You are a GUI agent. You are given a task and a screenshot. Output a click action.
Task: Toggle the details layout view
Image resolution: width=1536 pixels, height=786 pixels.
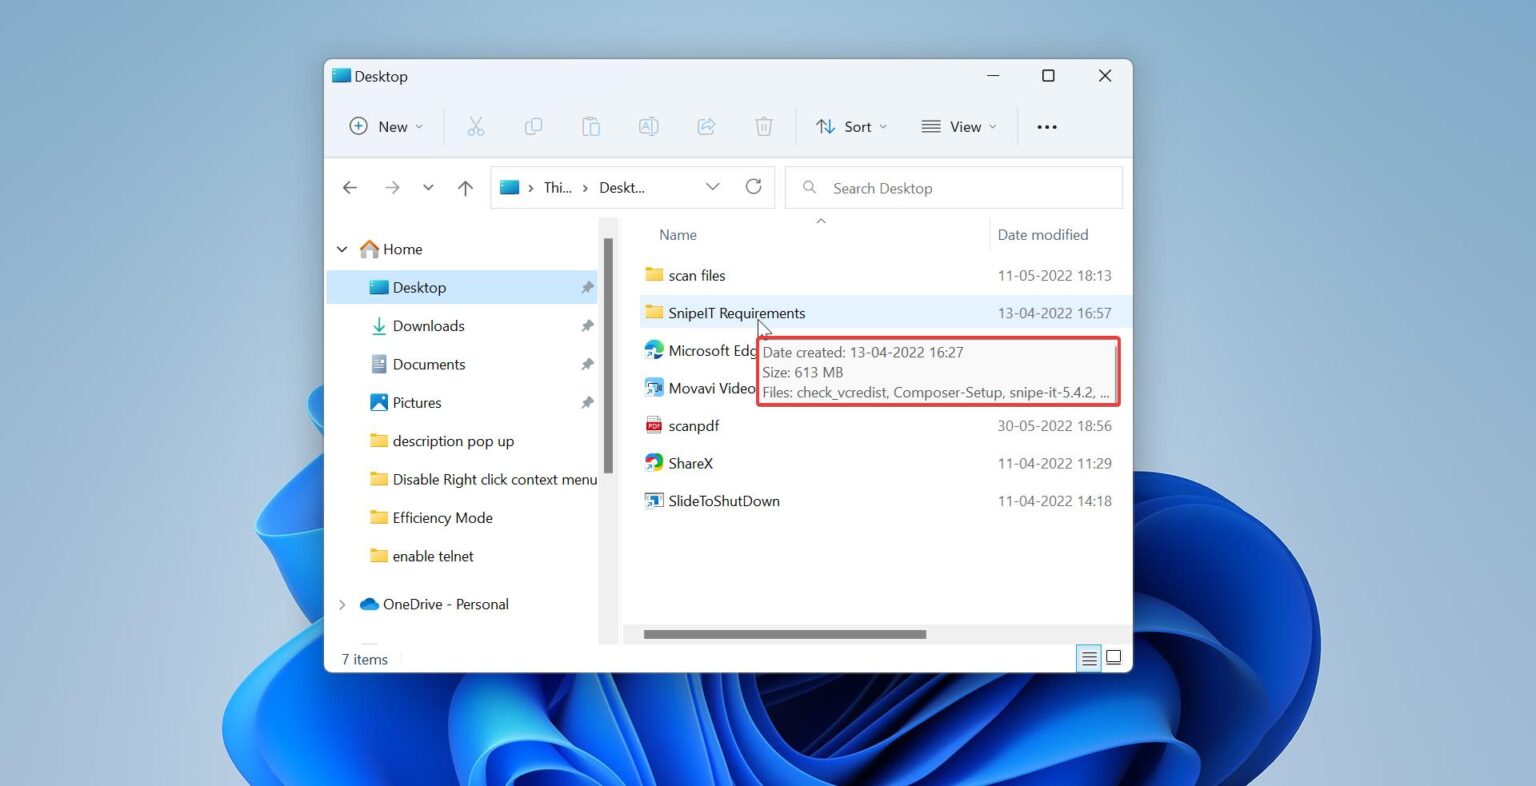(1088, 658)
